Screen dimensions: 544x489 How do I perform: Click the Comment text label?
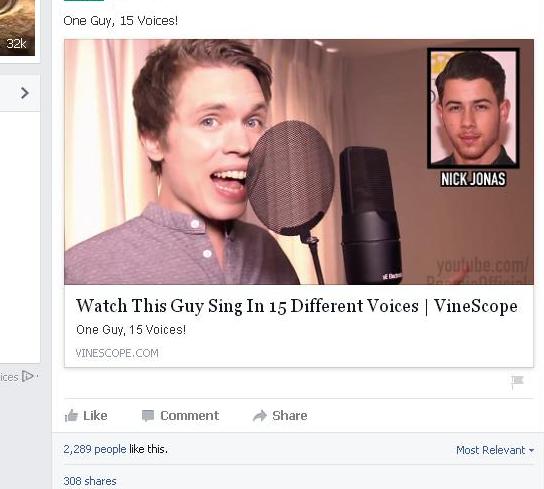pyautogui.click(x=189, y=415)
